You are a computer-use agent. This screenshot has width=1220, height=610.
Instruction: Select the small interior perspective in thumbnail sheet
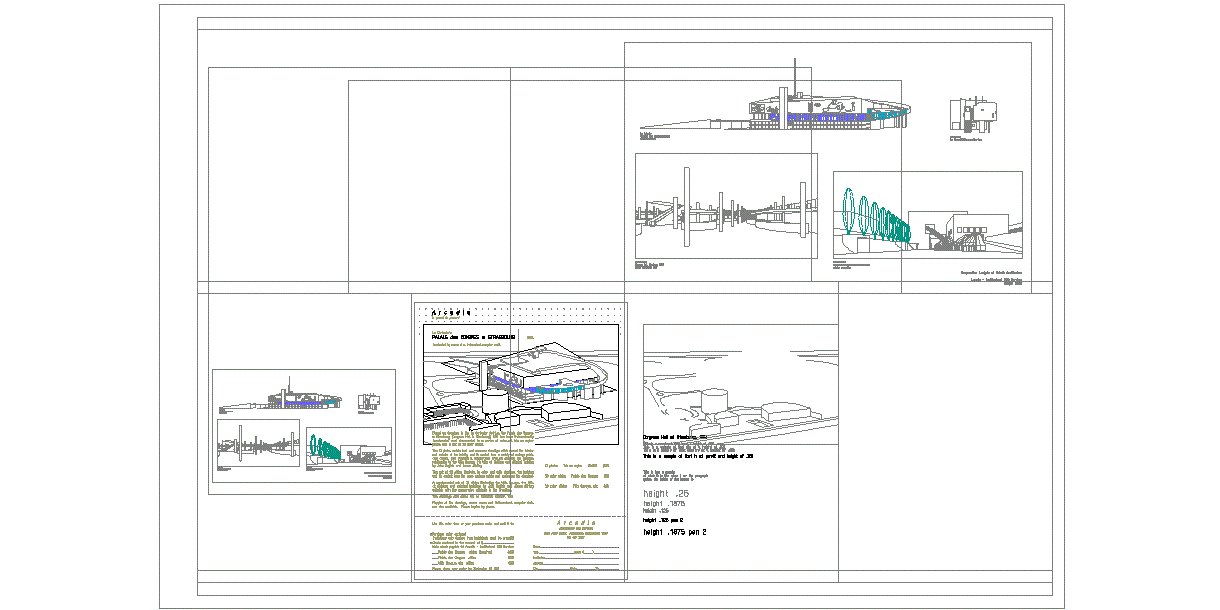258,442
